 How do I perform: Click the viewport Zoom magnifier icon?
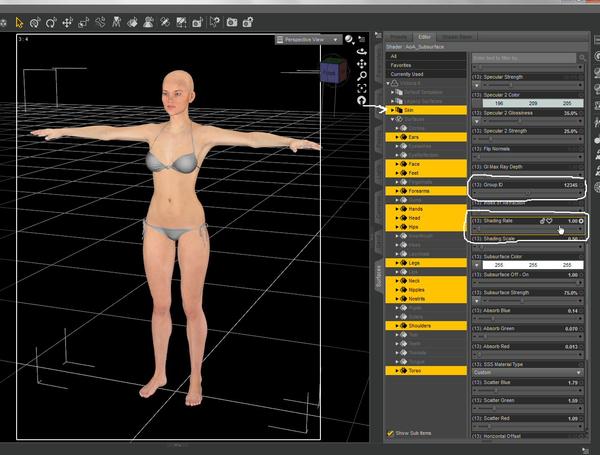[362, 76]
